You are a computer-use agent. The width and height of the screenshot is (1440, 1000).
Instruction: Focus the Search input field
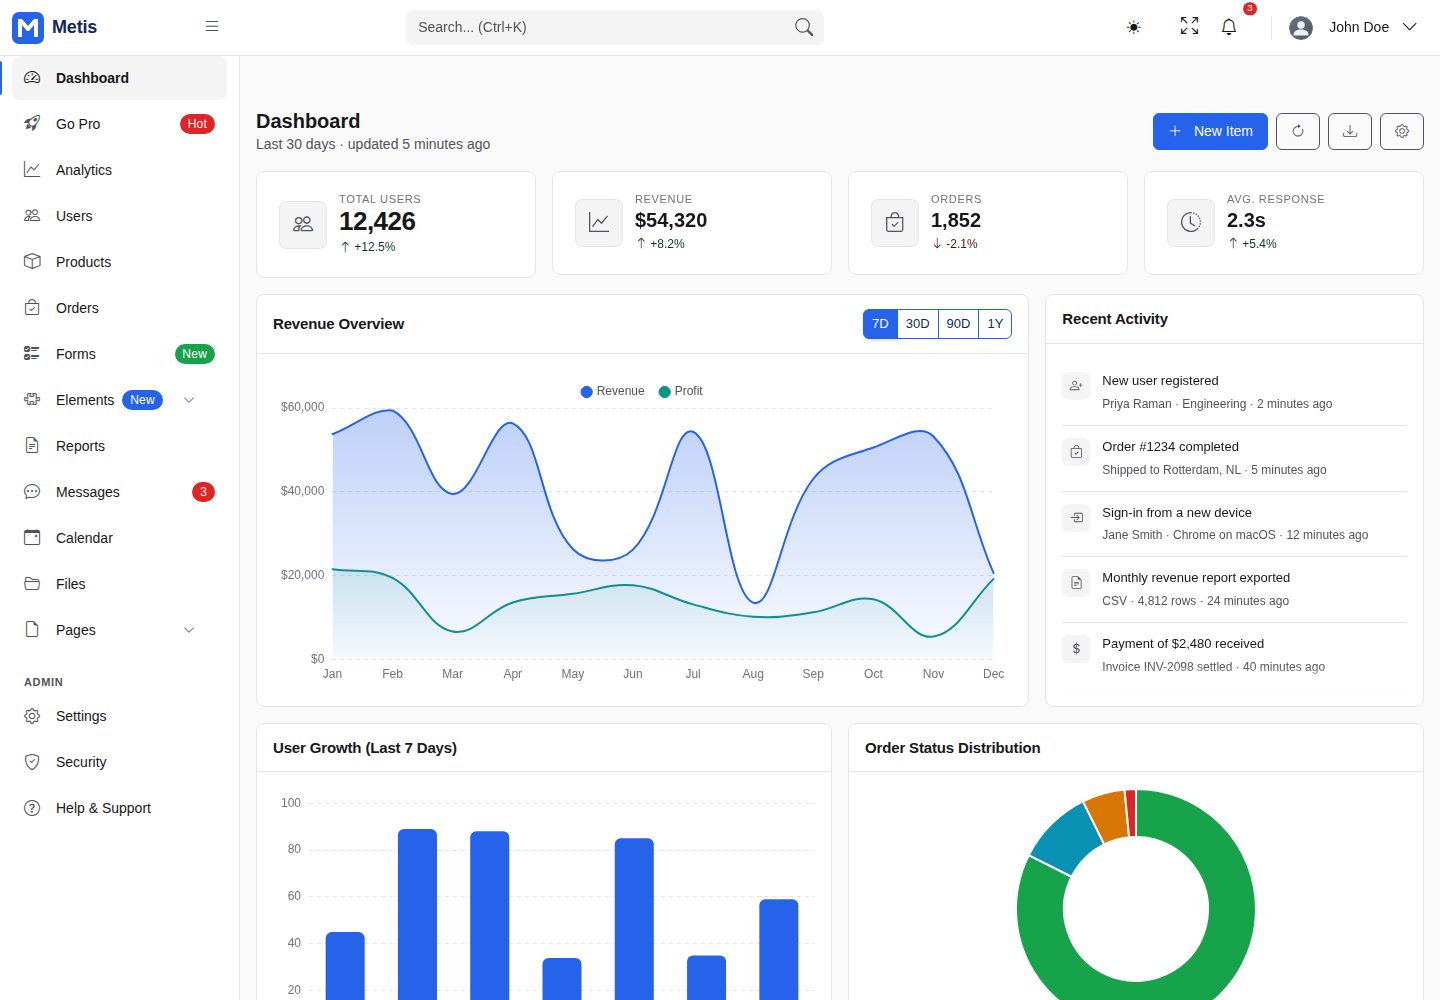click(x=614, y=27)
